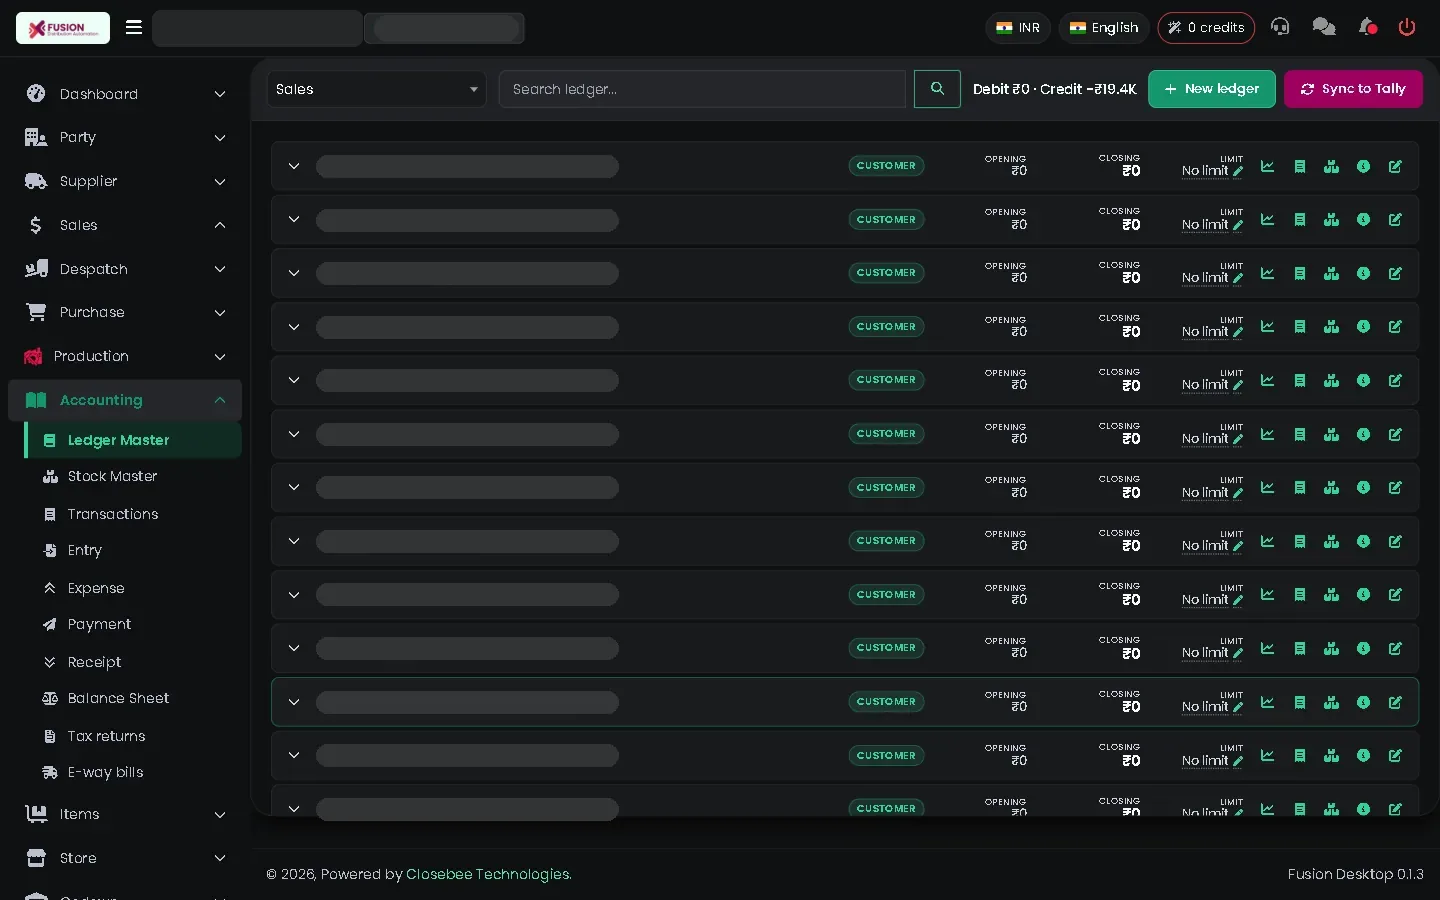1440x900 pixels.
Task: Expand the Despatch menu
Action: tap(125, 269)
